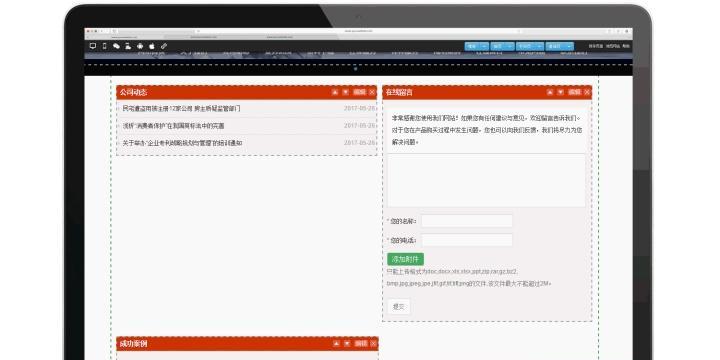Click the blue handle on the dashed banner border

(x=355, y=68)
